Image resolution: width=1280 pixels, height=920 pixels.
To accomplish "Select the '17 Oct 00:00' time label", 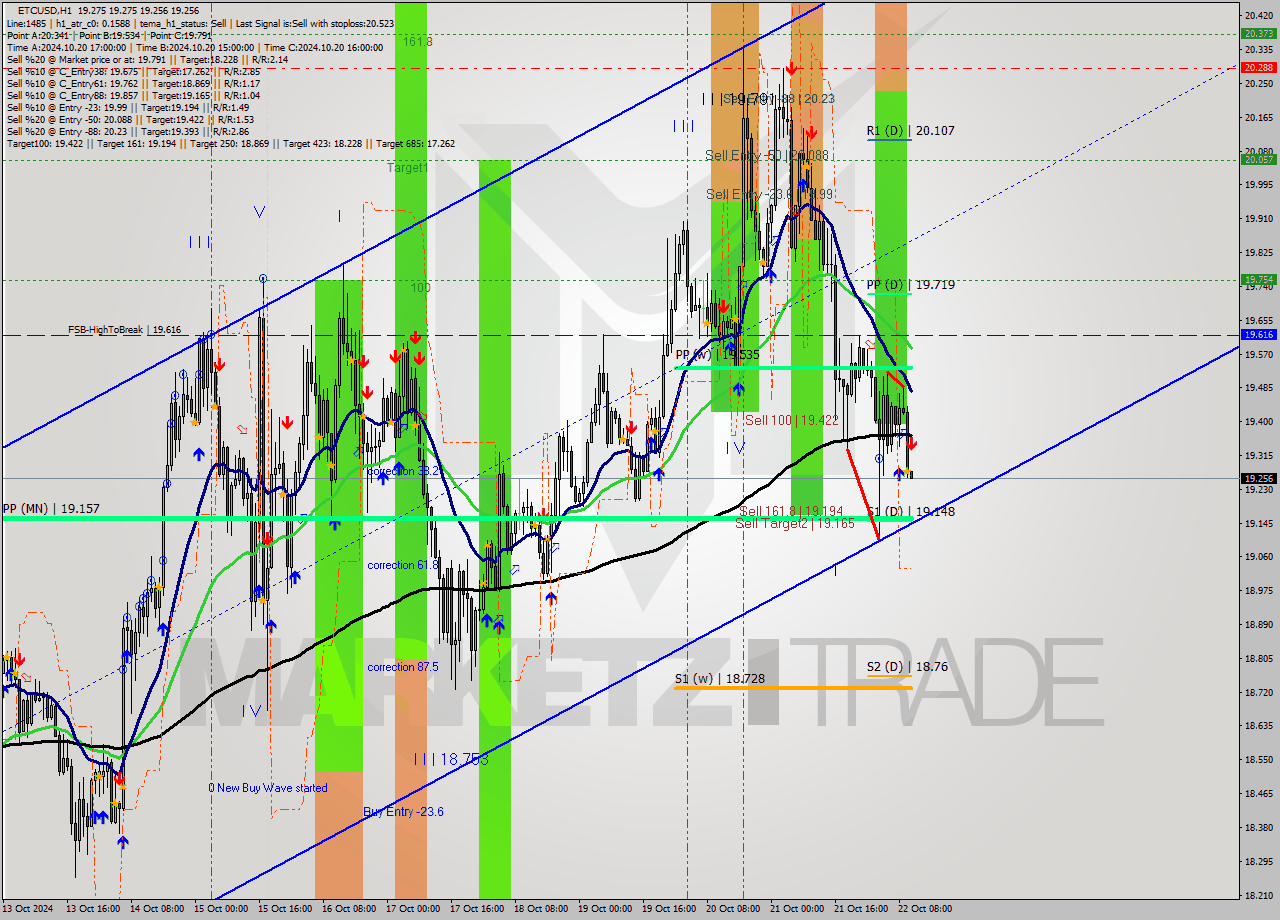I will coord(414,909).
